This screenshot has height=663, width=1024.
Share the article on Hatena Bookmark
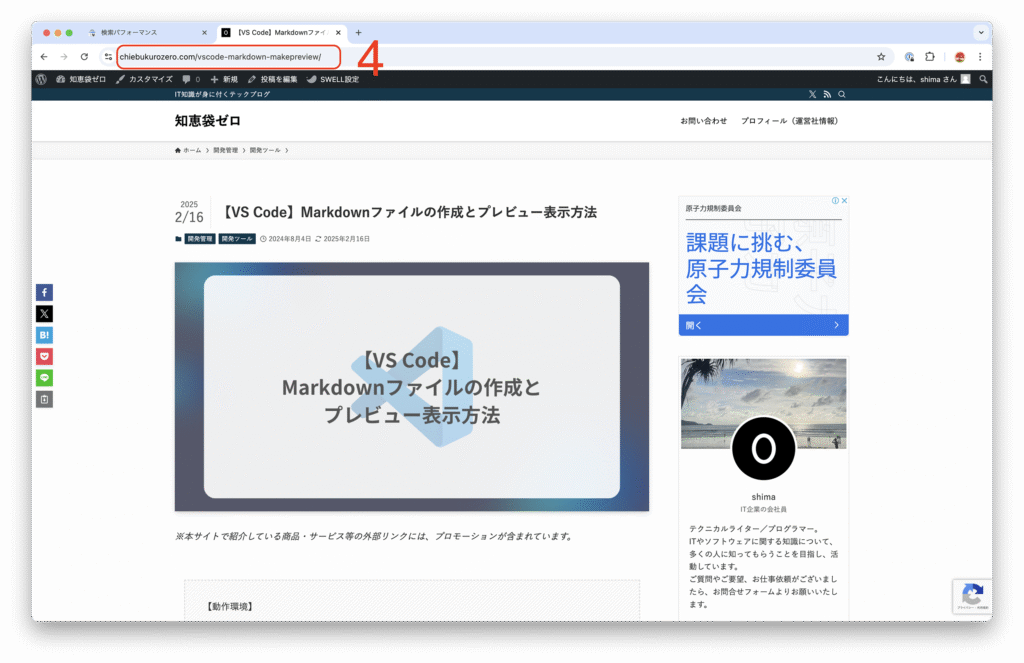coord(44,335)
